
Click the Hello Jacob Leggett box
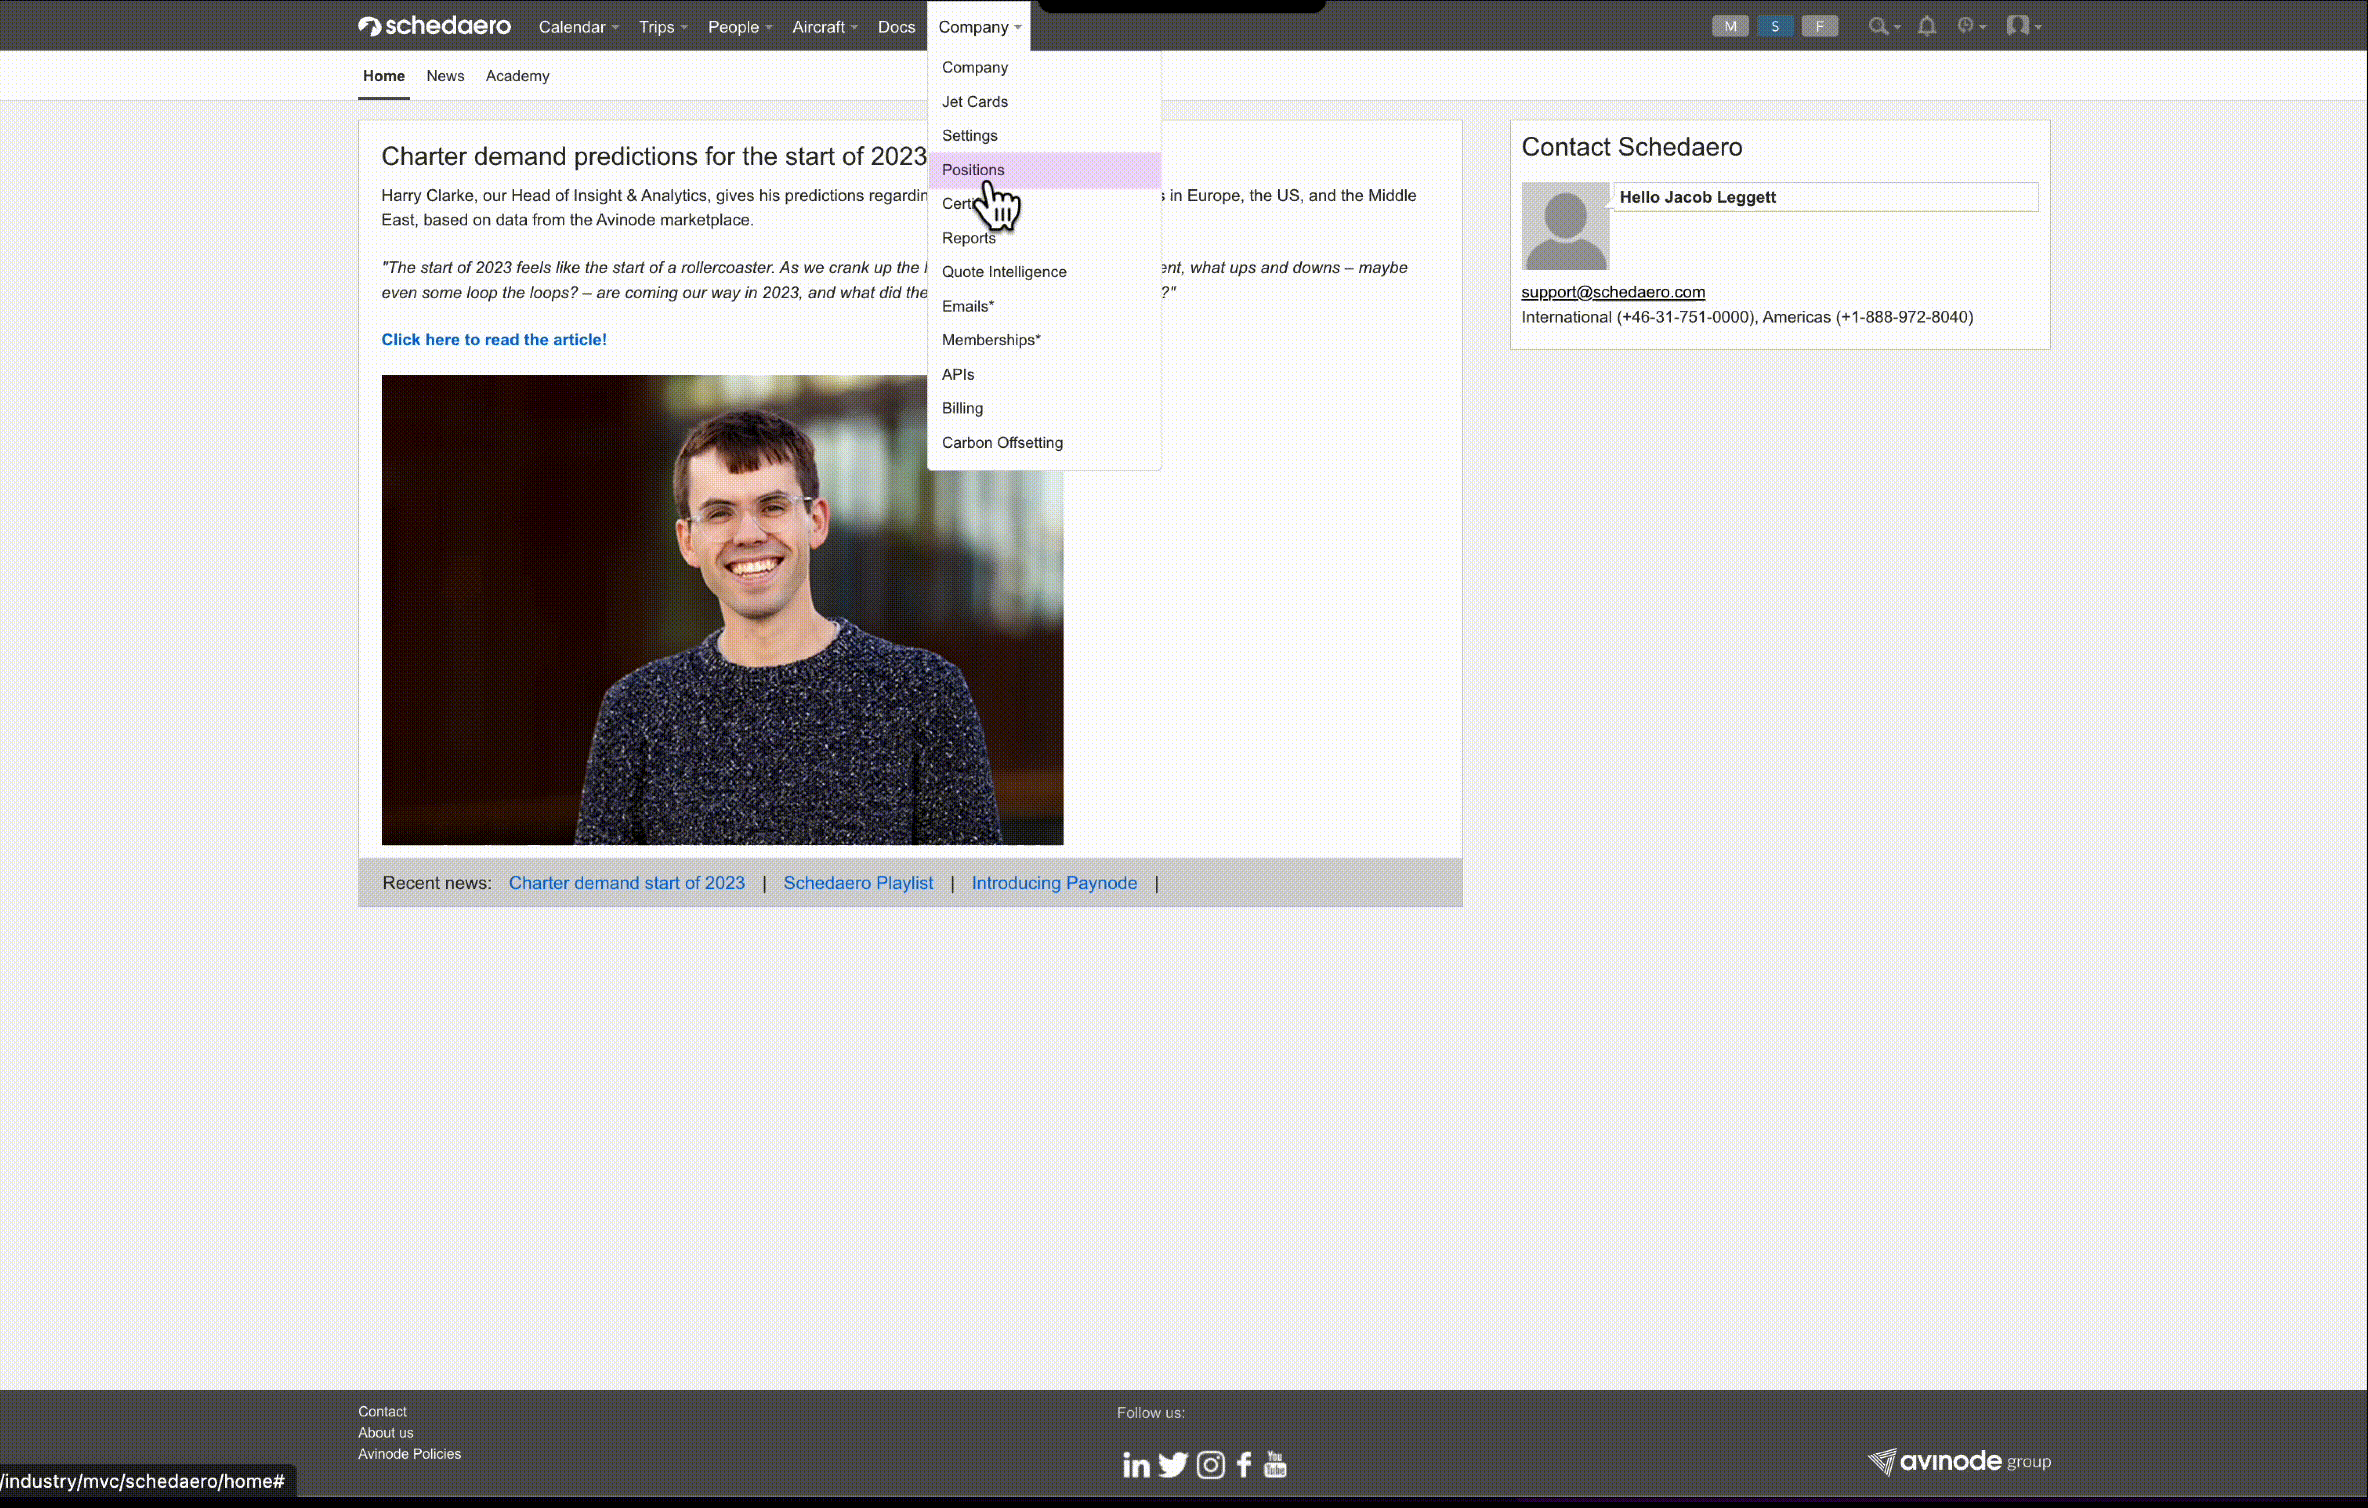click(1826, 197)
